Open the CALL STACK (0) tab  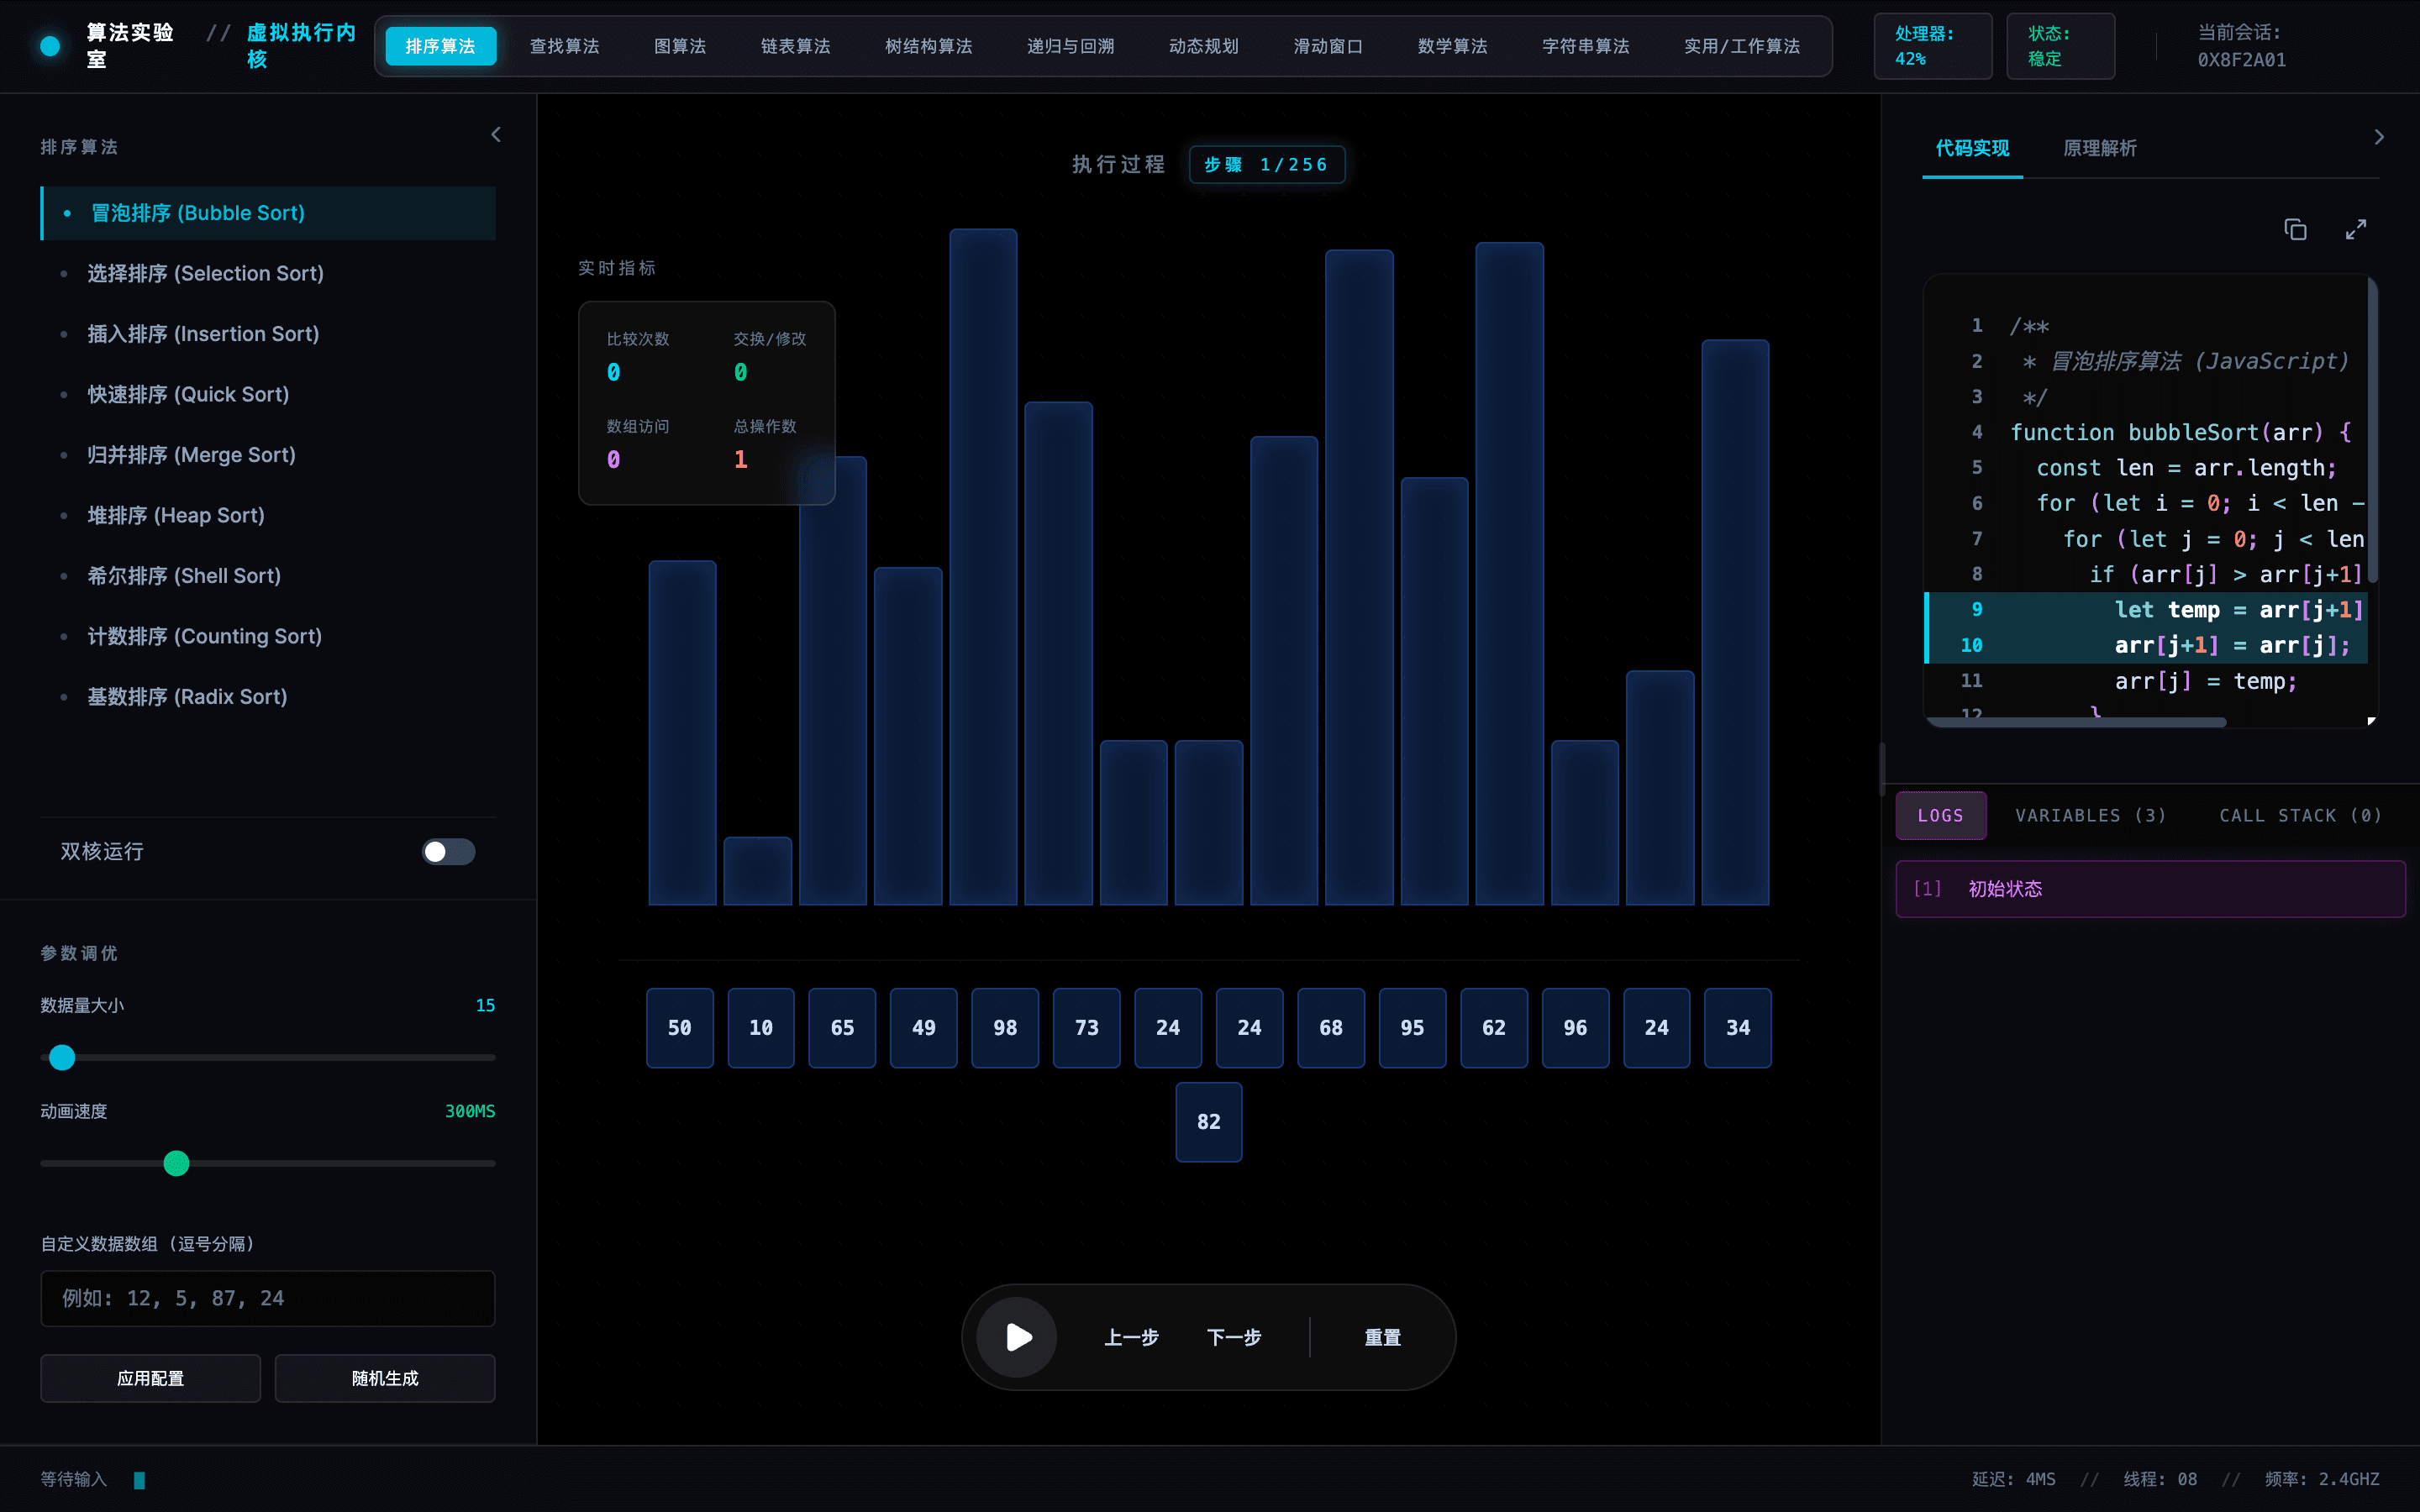2300,815
